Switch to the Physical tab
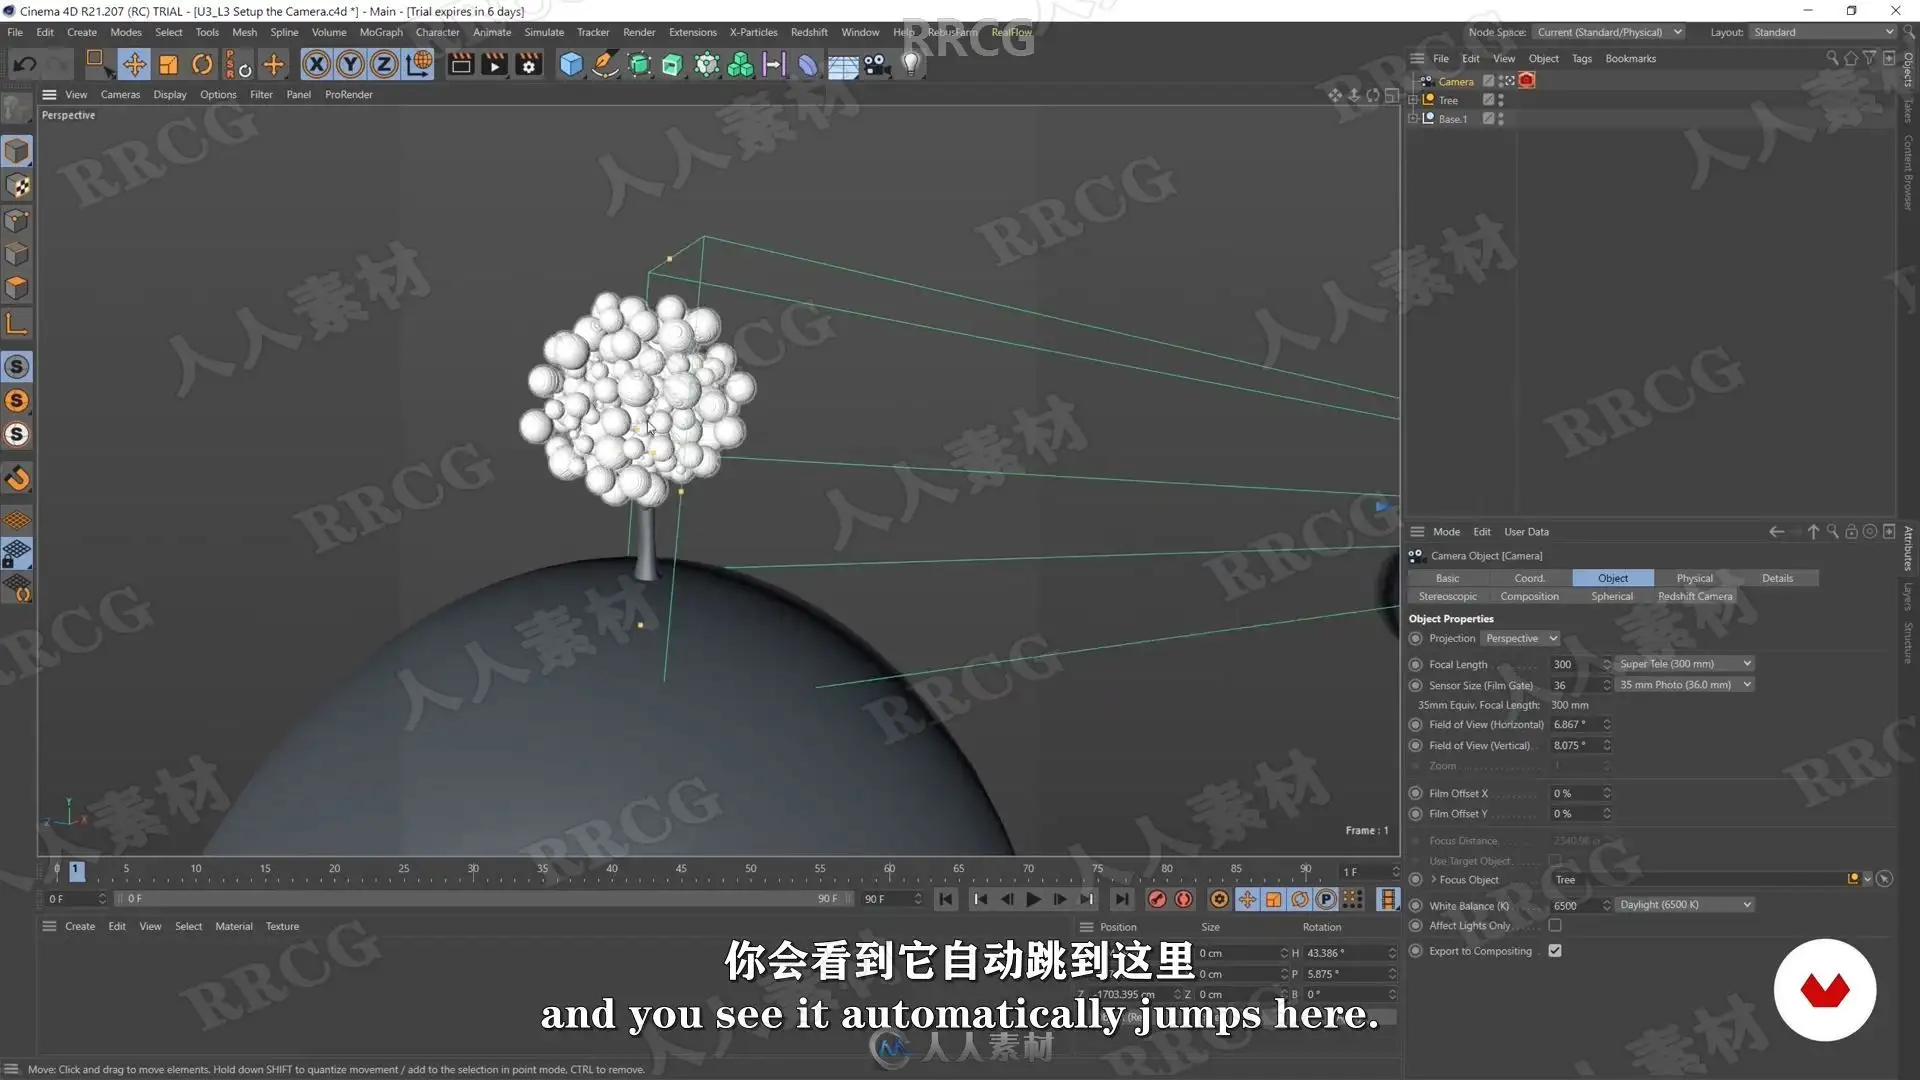The width and height of the screenshot is (1920, 1080). tap(1695, 578)
